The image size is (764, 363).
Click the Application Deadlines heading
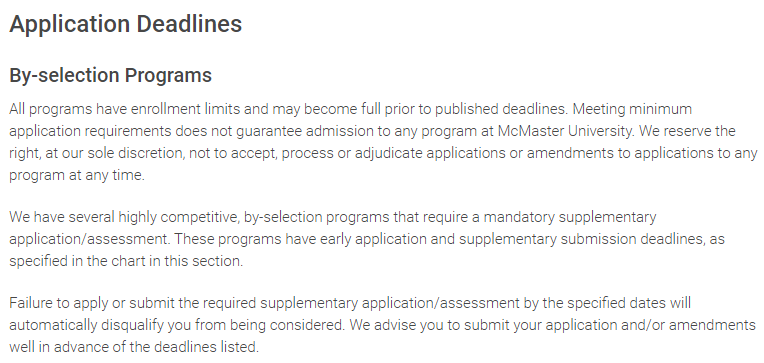coord(126,24)
